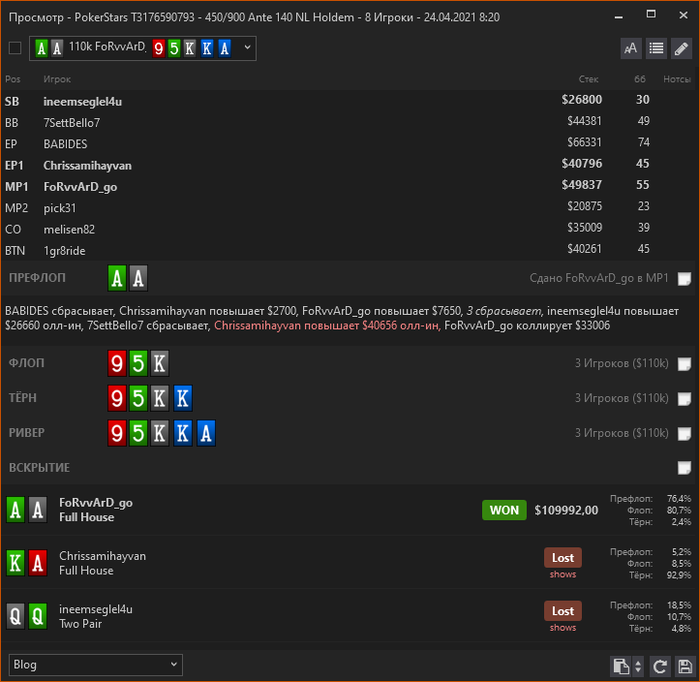700x682 pixels.
Task: Click FoRvvArD_go name in showdown section
Action: 96,503
